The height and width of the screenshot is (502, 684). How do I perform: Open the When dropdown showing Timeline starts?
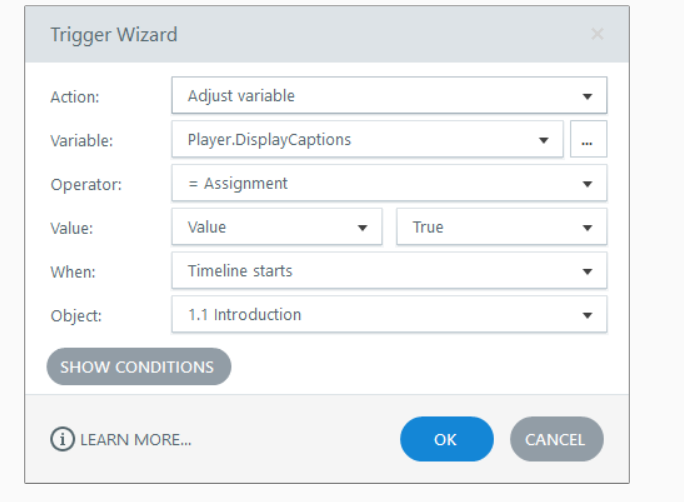point(388,271)
